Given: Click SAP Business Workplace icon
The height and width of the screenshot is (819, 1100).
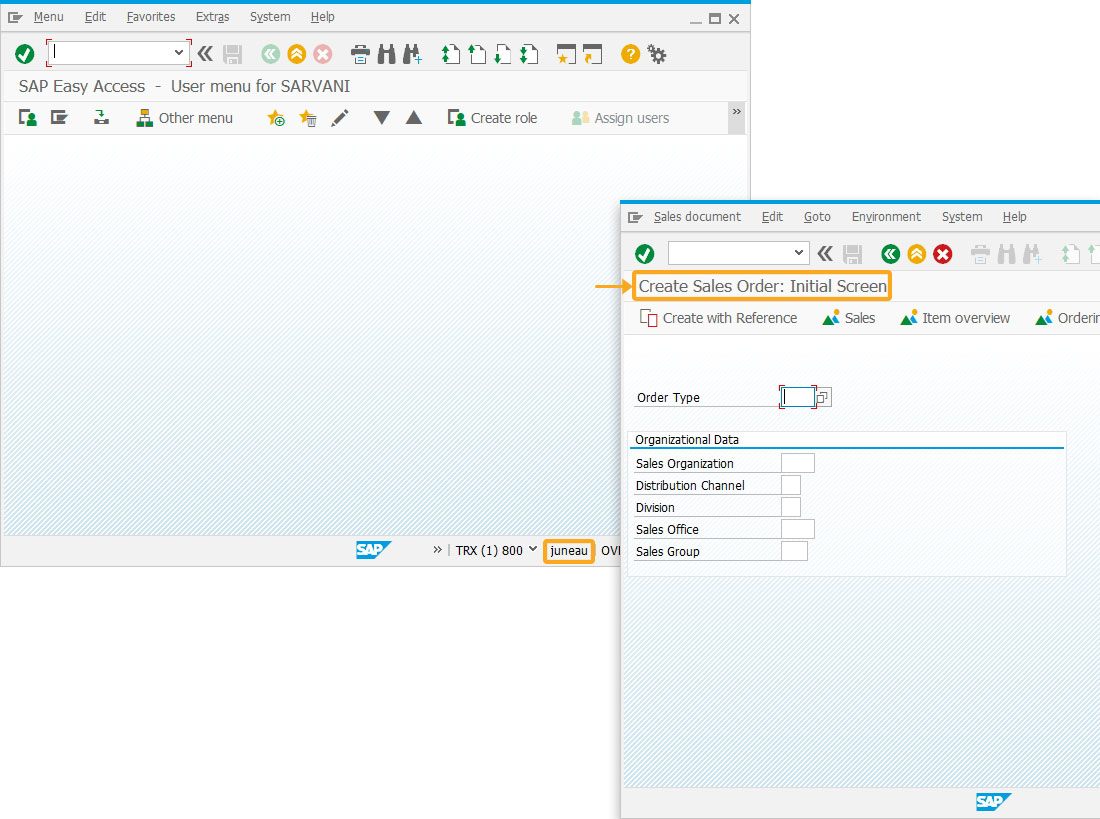Looking at the screenshot, I should pyautogui.click(x=102, y=118).
